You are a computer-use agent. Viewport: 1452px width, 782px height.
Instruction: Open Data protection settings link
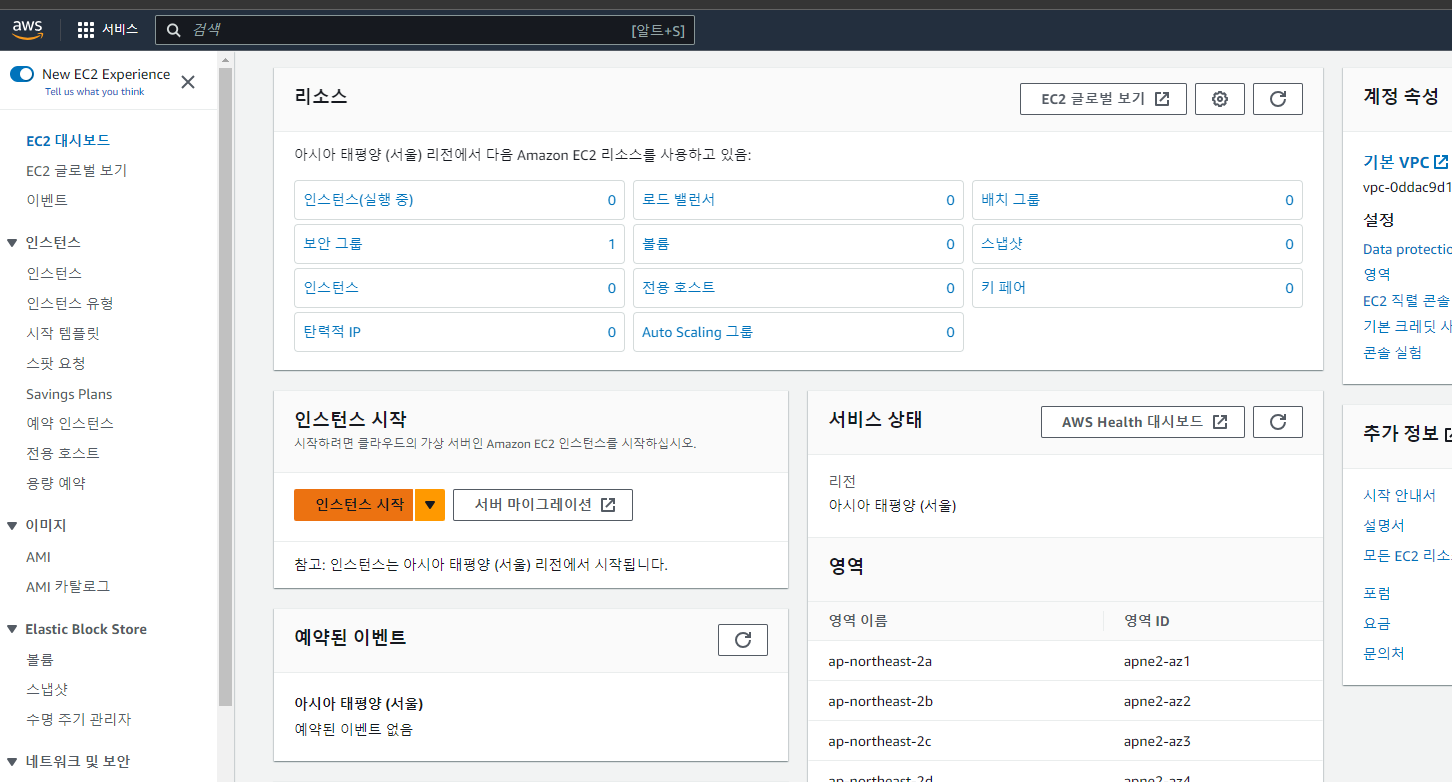coord(1407,249)
